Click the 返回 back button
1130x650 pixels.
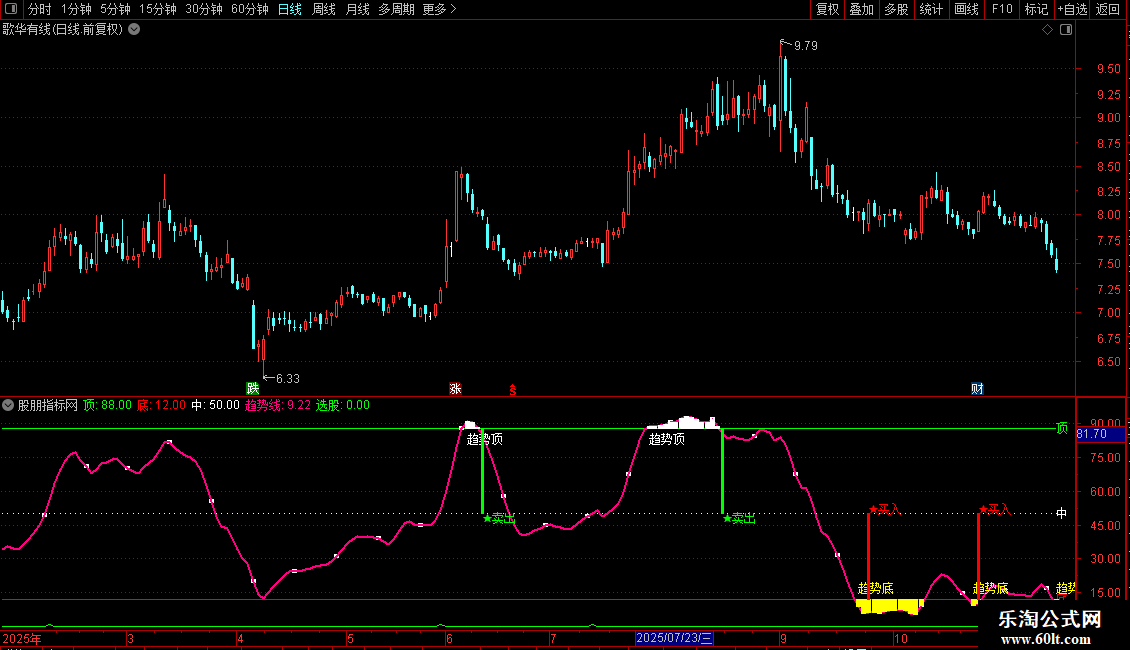[1108, 9]
